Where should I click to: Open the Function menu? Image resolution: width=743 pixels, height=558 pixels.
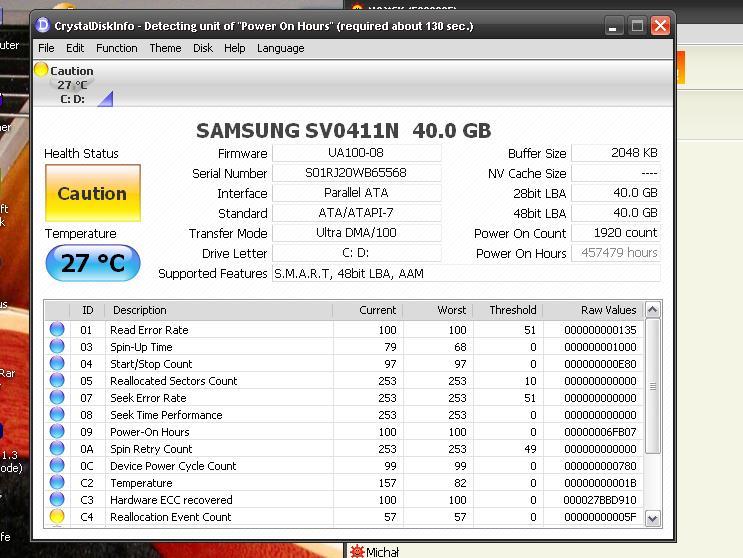pyautogui.click(x=117, y=48)
